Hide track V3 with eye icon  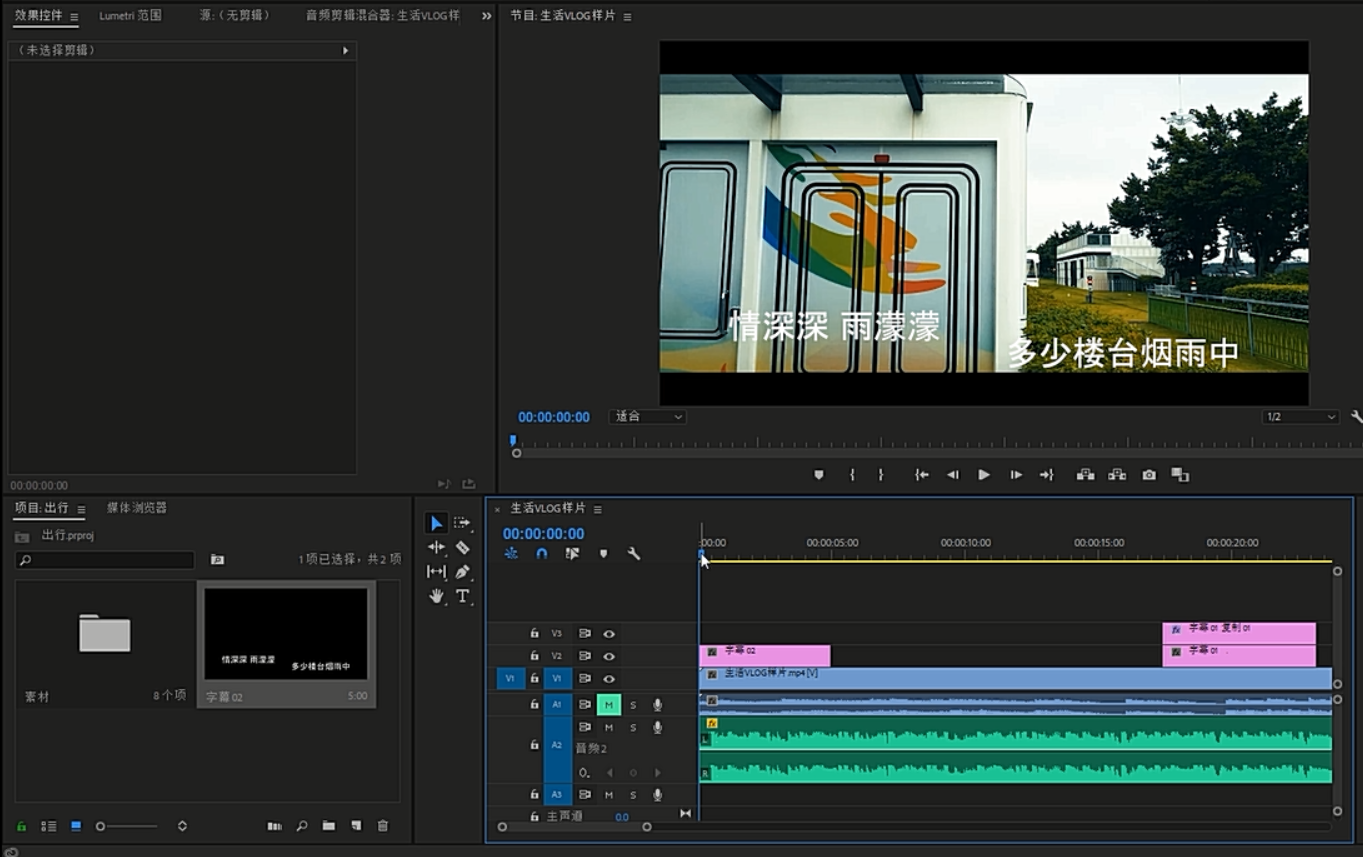pos(609,633)
